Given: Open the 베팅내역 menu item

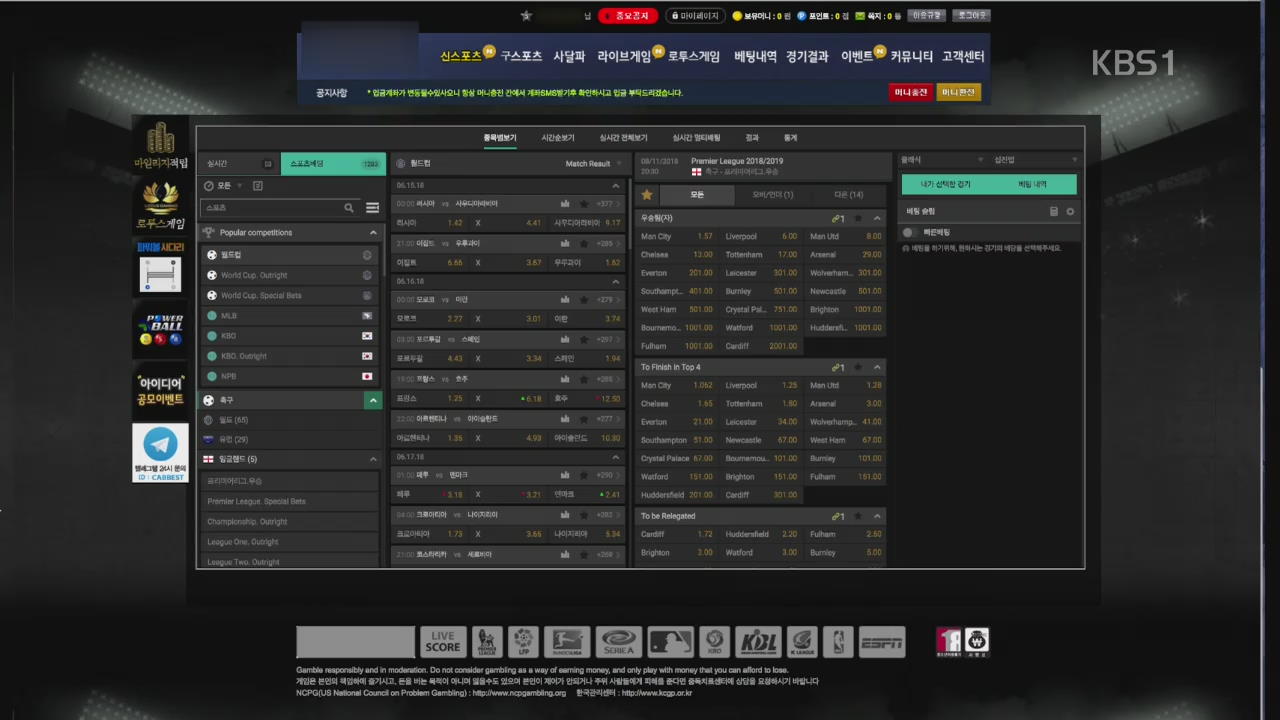Looking at the screenshot, I should tap(755, 57).
